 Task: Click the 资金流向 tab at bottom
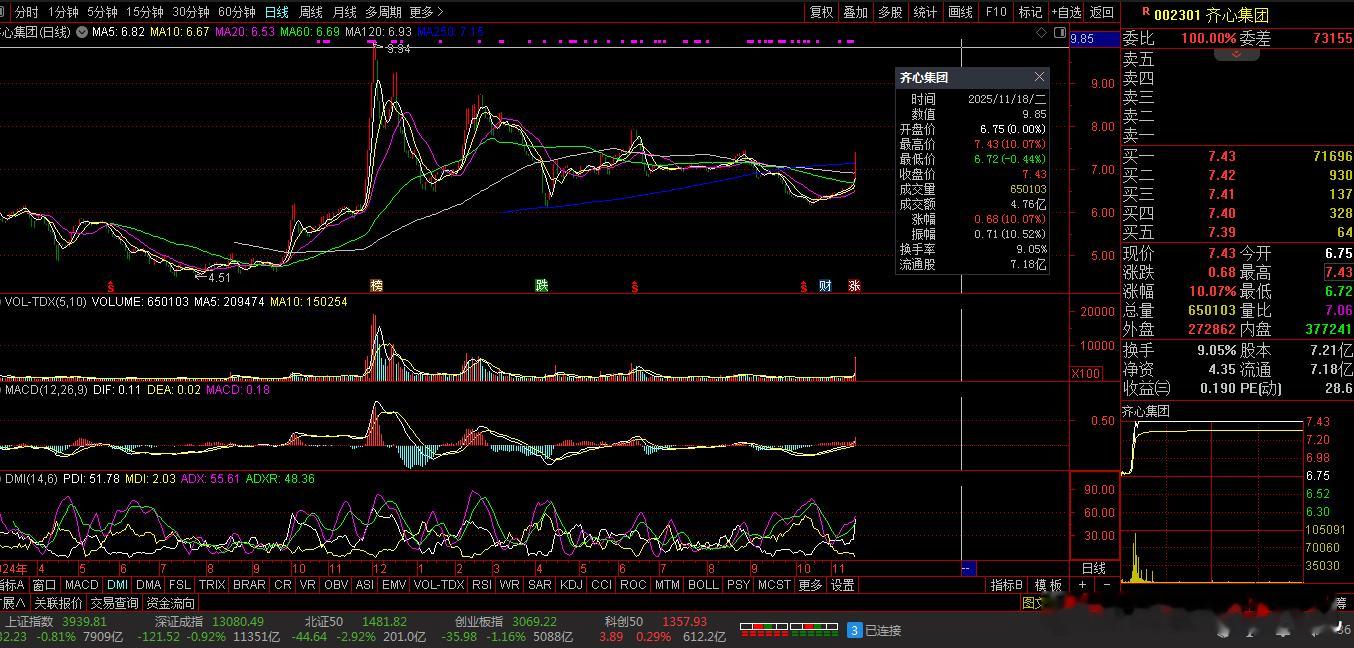point(171,603)
